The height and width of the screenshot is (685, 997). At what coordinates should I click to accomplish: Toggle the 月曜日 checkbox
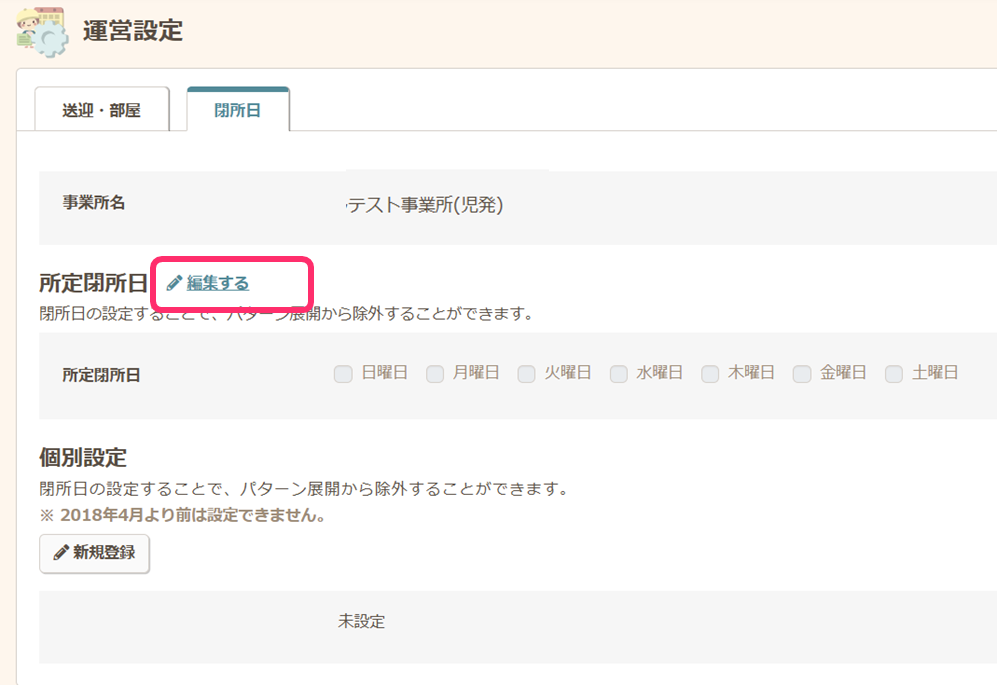[435, 374]
